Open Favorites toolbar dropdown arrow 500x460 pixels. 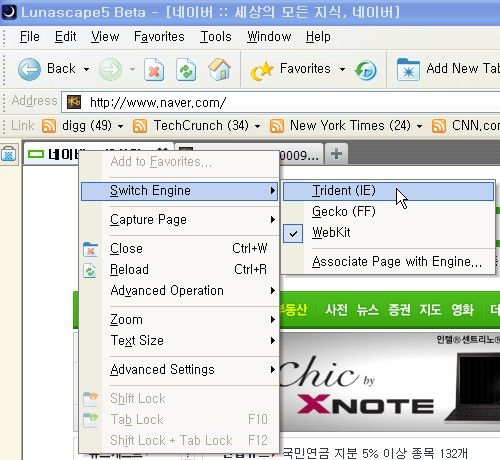point(342,69)
